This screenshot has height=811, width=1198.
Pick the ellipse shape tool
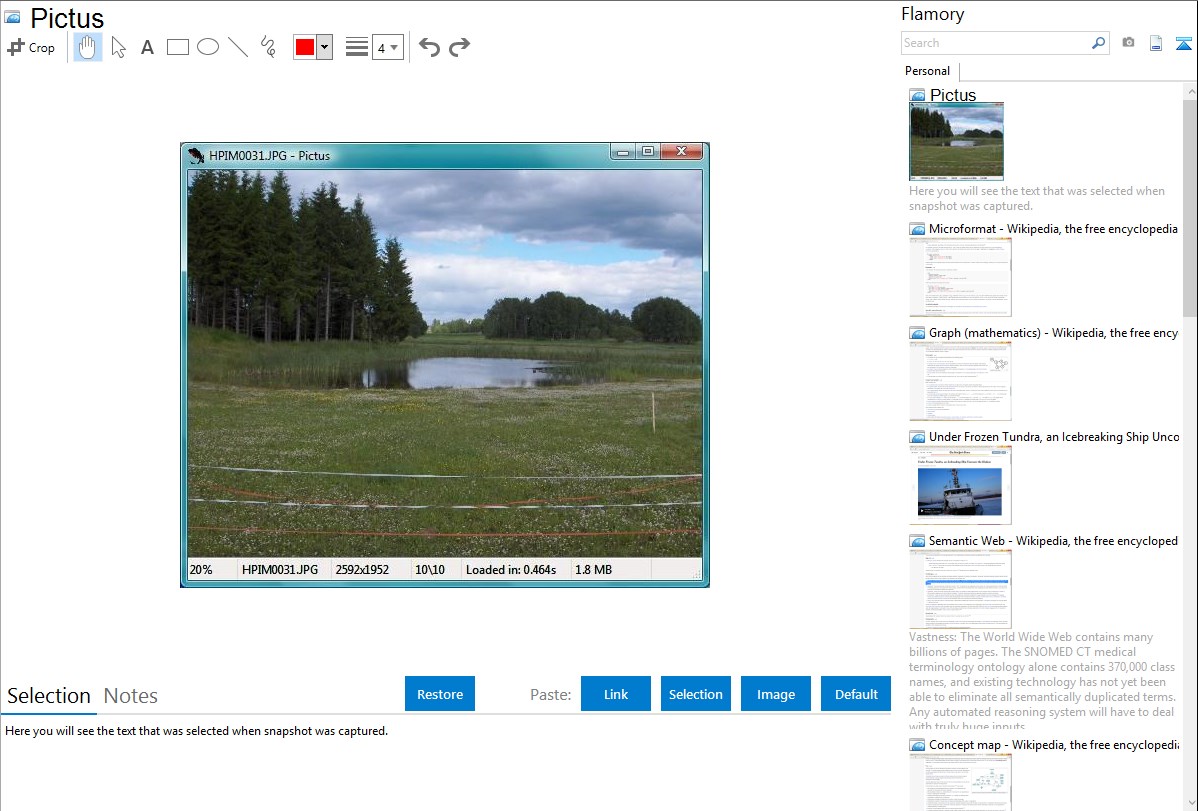point(208,47)
